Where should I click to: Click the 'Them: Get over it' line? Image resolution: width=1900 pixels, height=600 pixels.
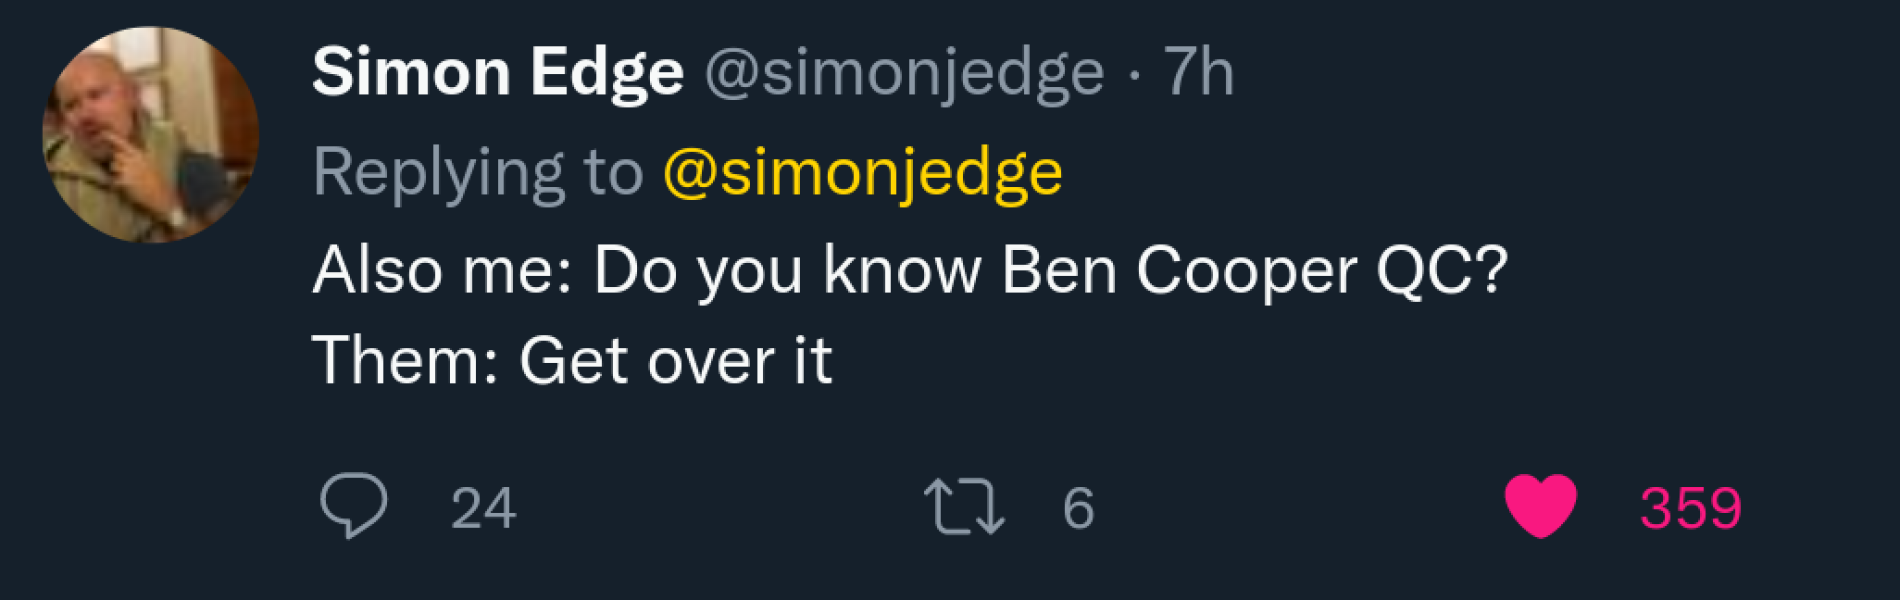(x=571, y=360)
